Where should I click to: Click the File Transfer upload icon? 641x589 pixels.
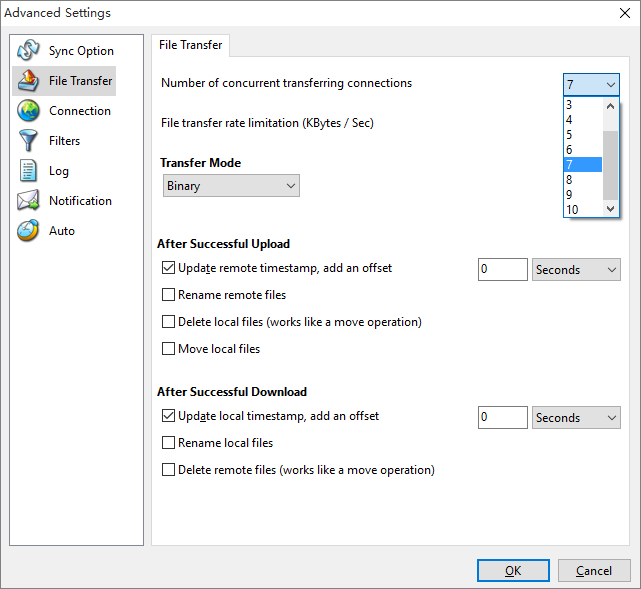tap(28, 81)
